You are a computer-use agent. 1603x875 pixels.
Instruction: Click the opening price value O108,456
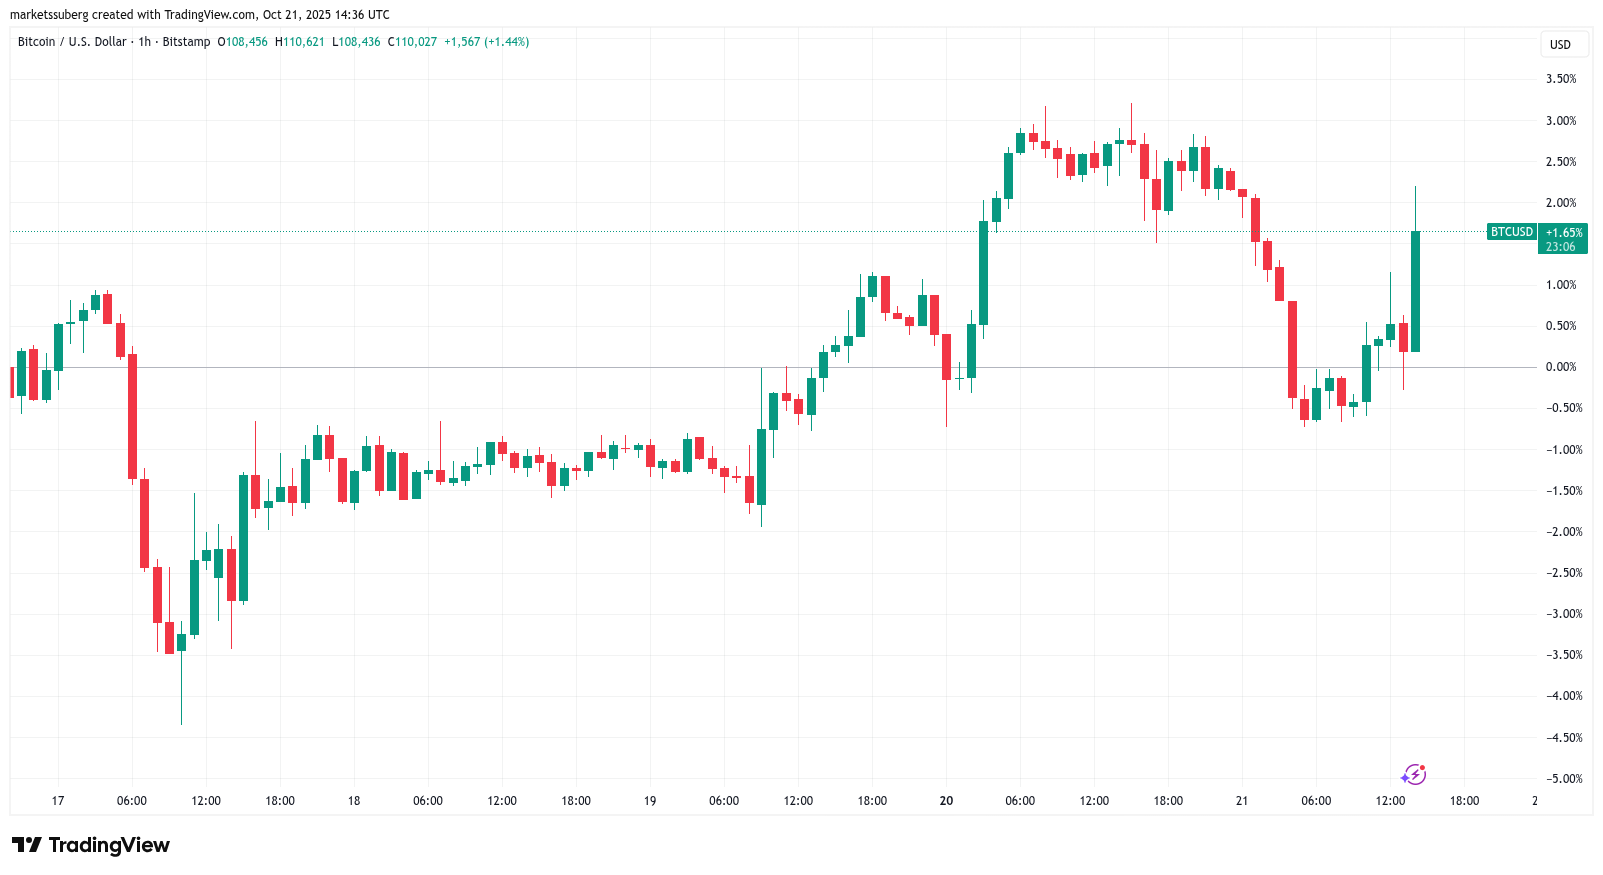[243, 42]
